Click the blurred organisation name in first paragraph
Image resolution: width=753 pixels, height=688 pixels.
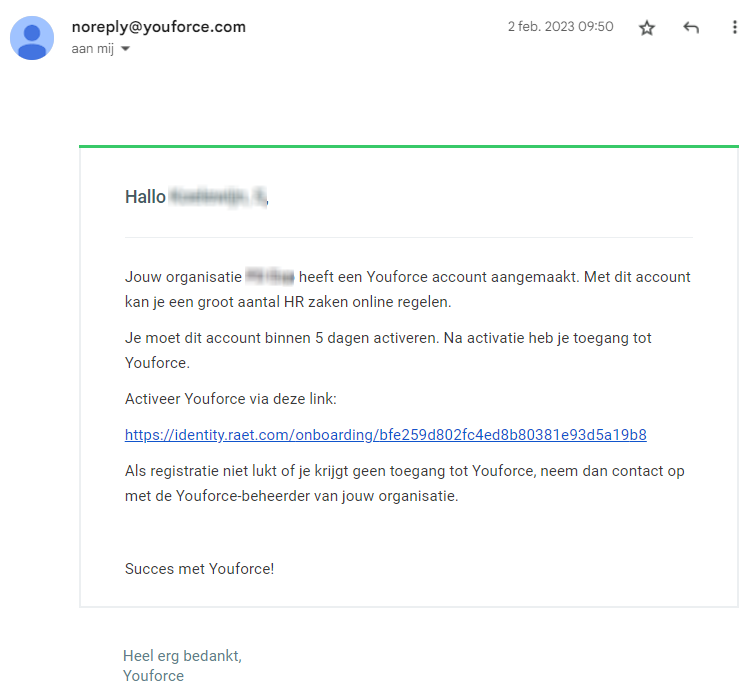coord(270,277)
